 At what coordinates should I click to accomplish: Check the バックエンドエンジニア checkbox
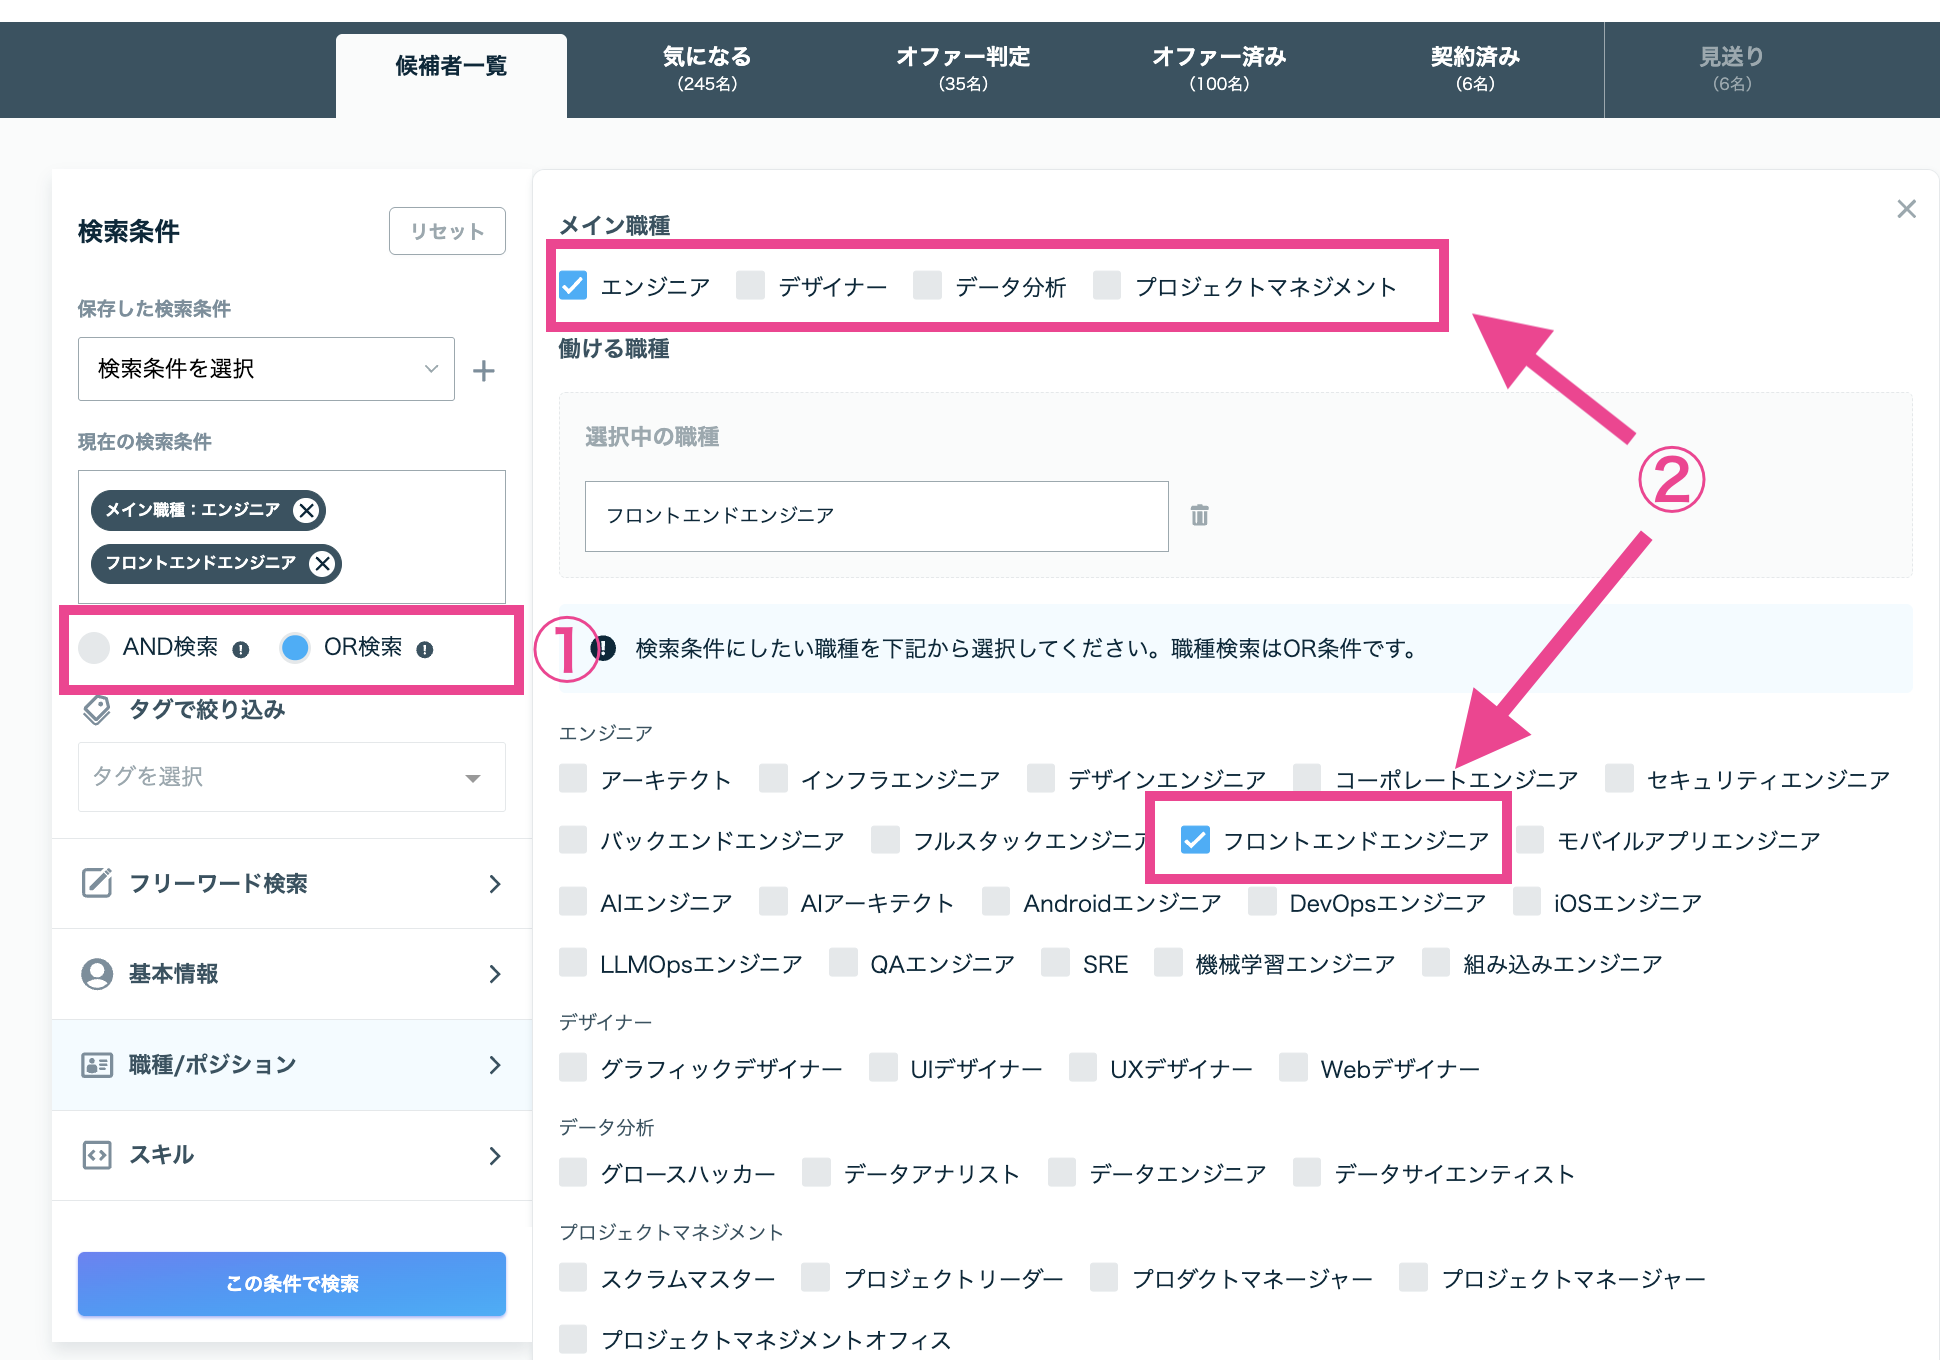pyautogui.click(x=573, y=840)
